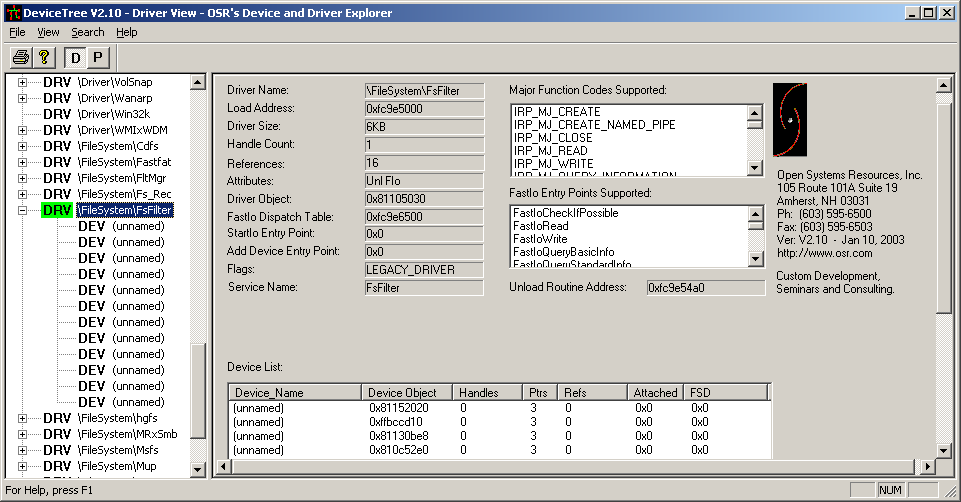Expand the \Driver\WMIxWDM tree node
Viewport: 961px width, 502px height.
point(22,130)
